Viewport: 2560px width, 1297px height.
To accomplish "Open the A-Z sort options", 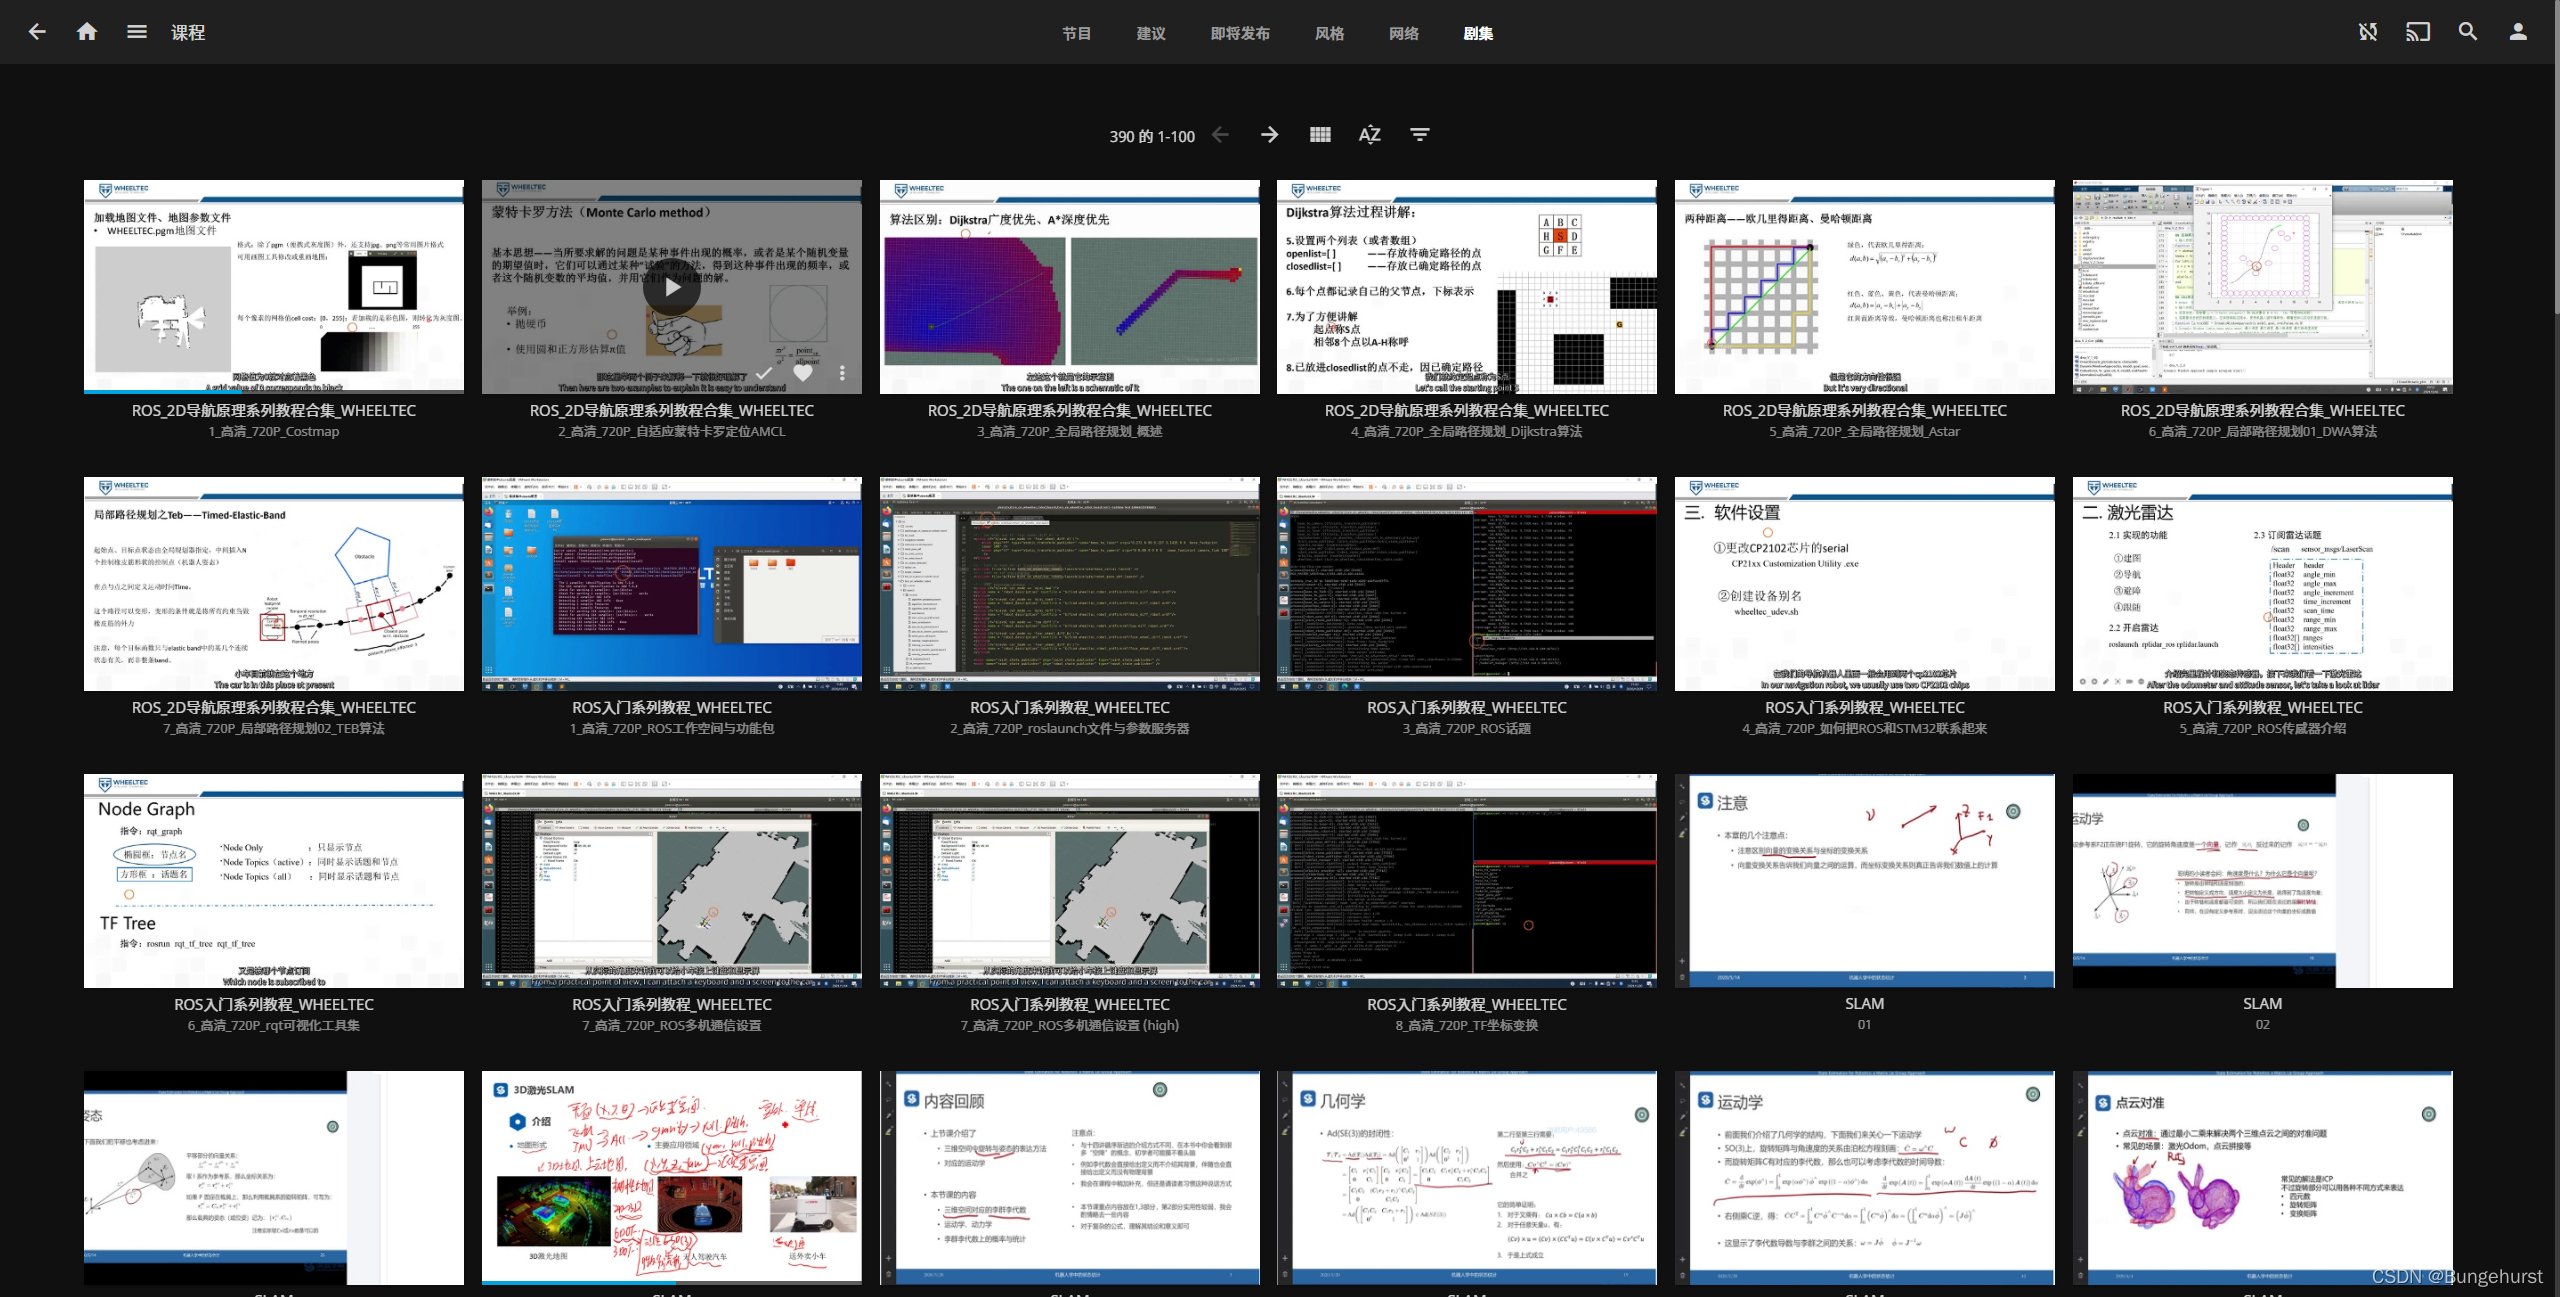I will pyautogui.click(x=1369, y=135).
